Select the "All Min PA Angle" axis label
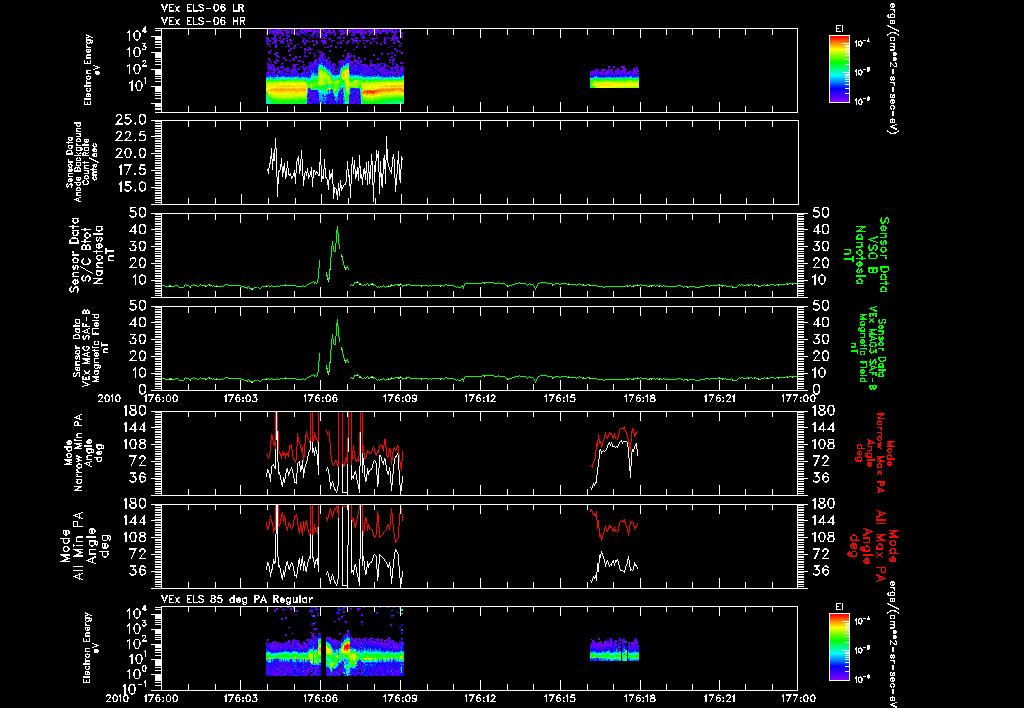The image size is (1024, 708). point(87,545)
